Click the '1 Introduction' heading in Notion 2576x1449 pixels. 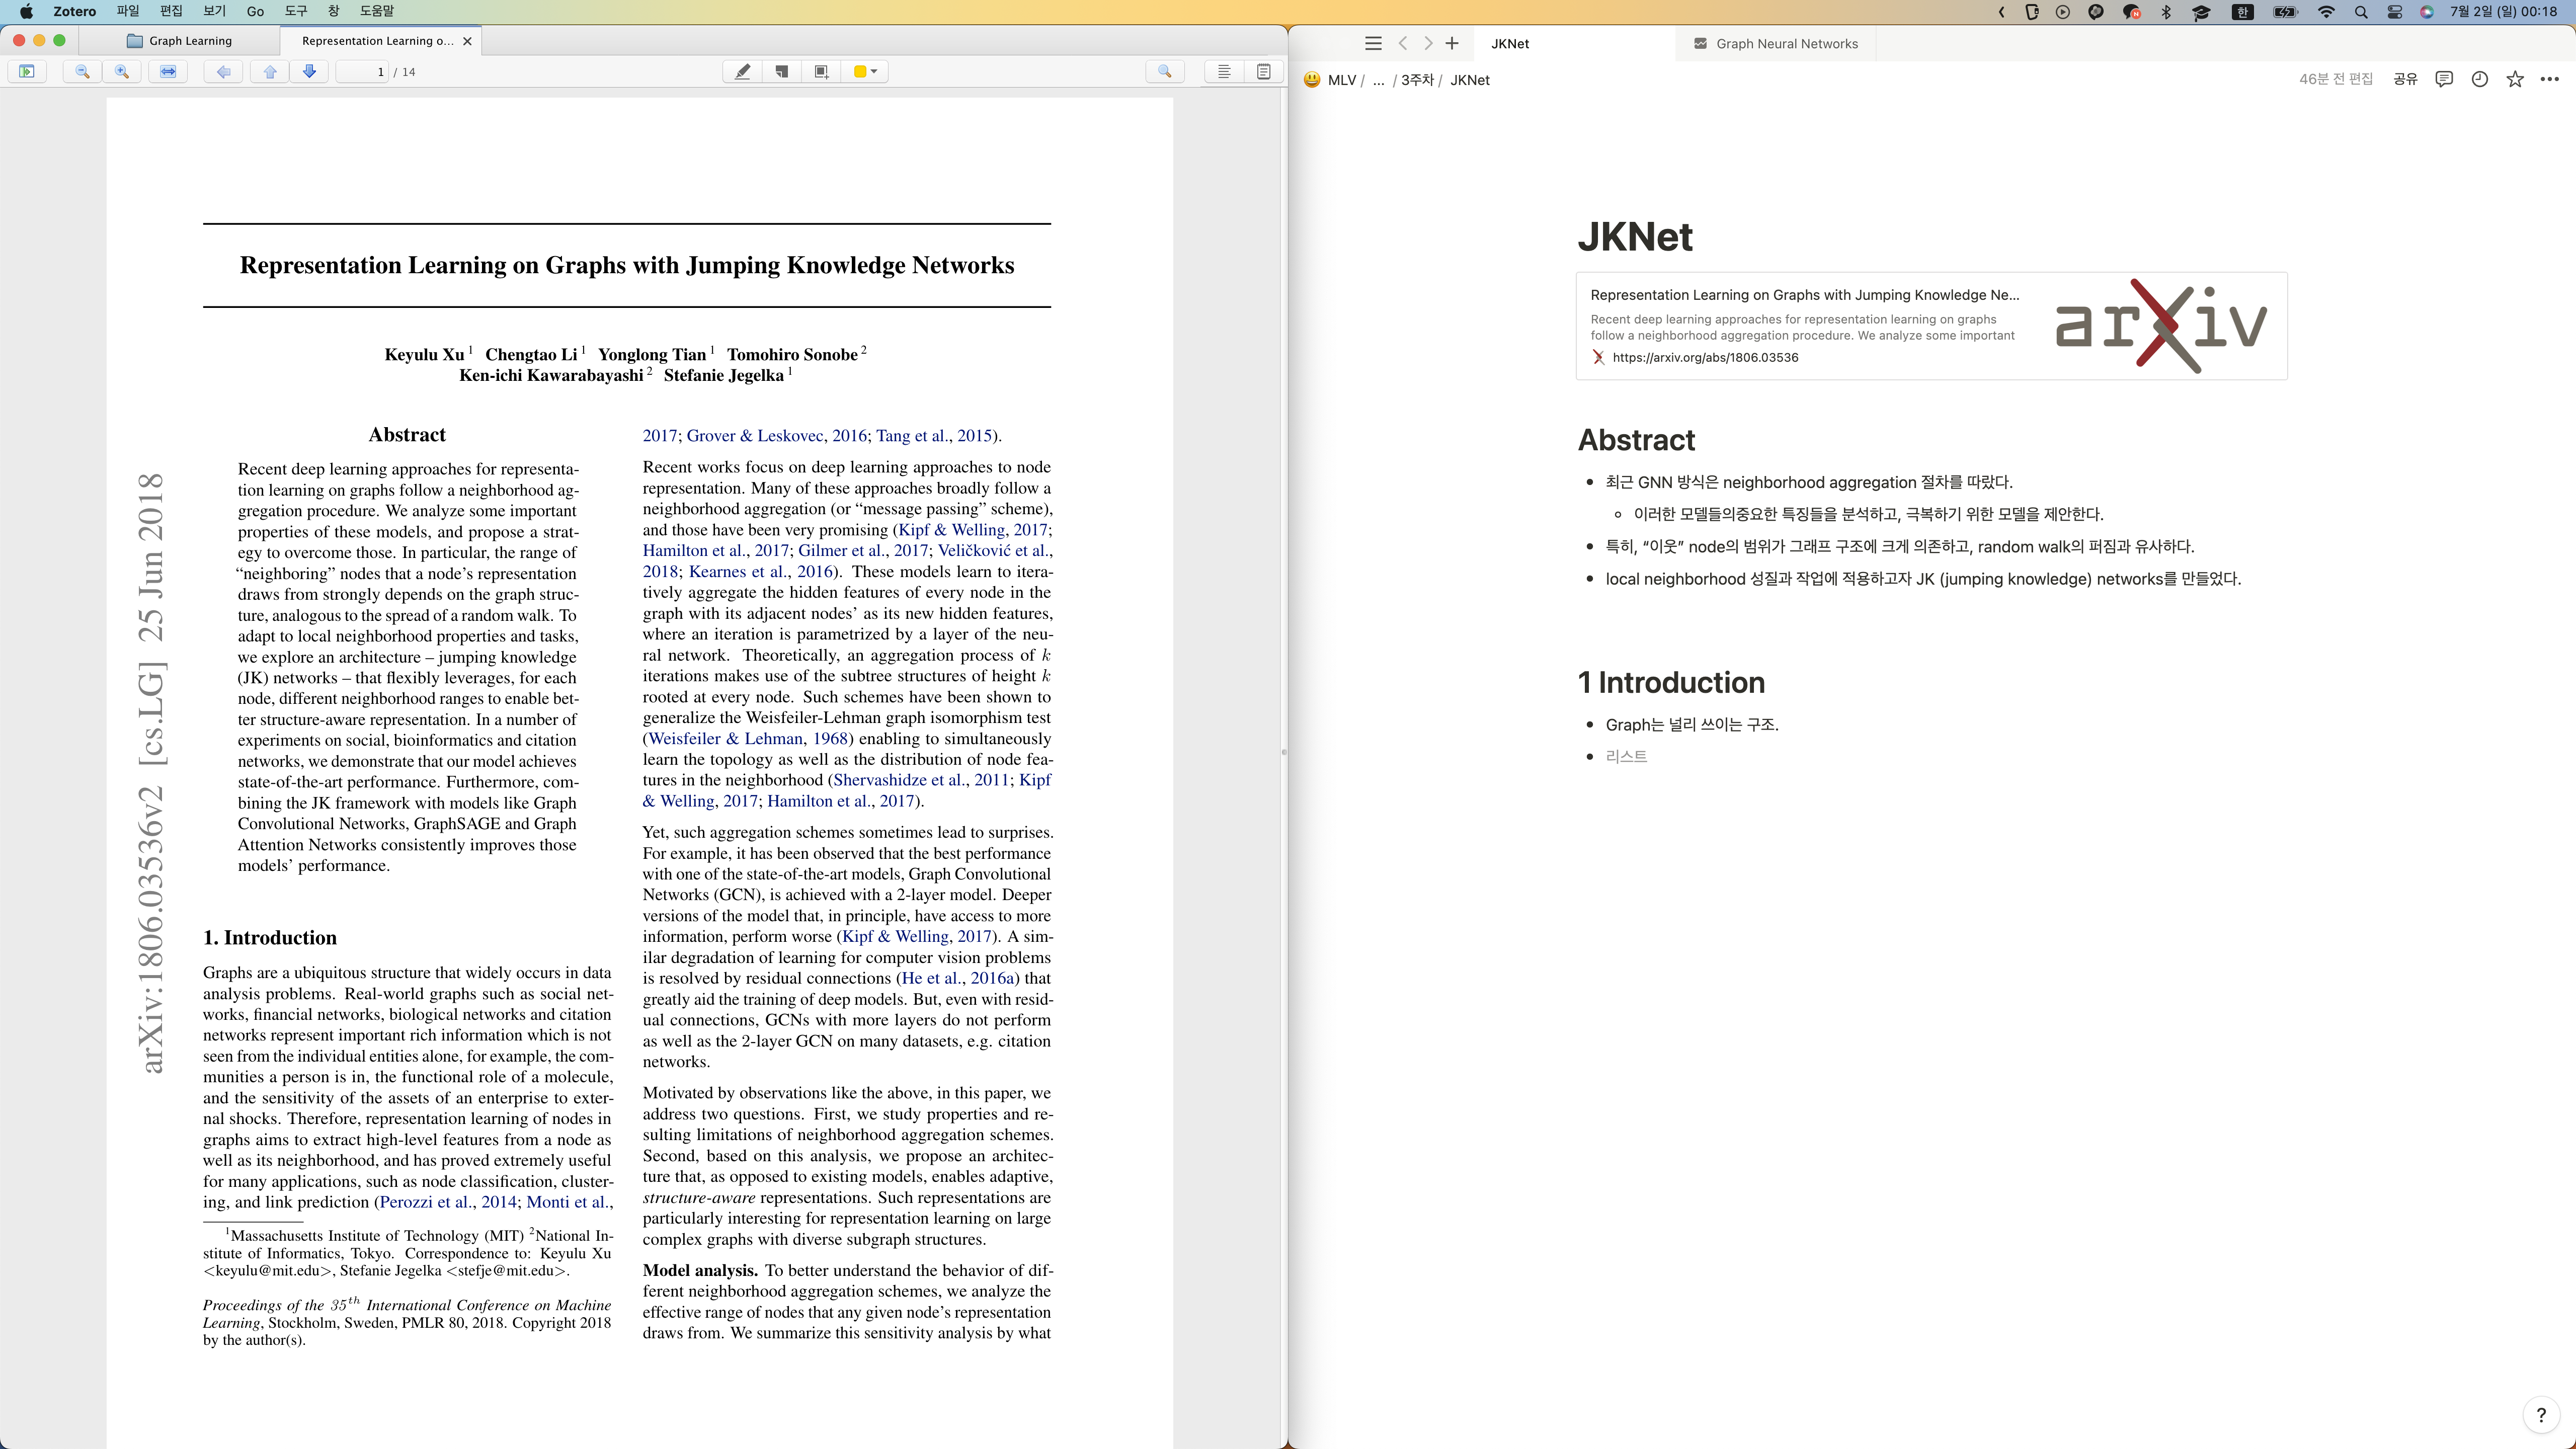[1671, 682]
